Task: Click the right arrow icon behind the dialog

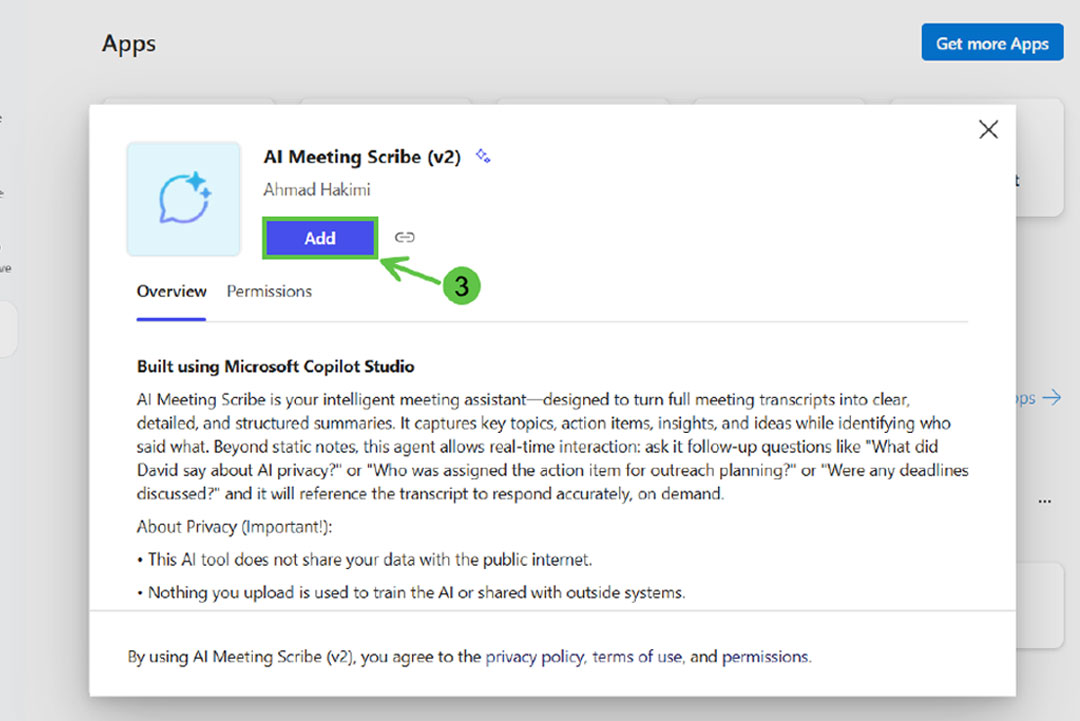Action: click(1051, 398)
